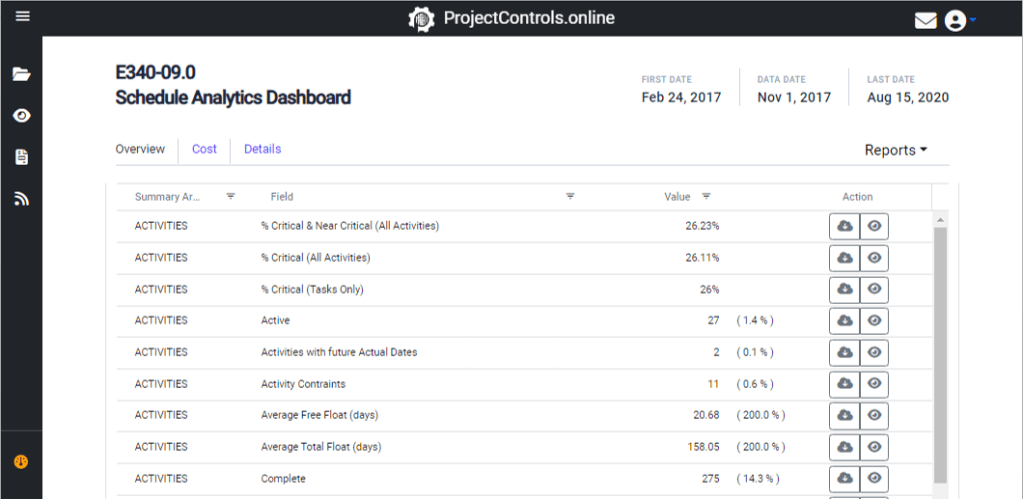
Task: Click the RSS feed sidebar icon
Action: click(x=21, y=199)
